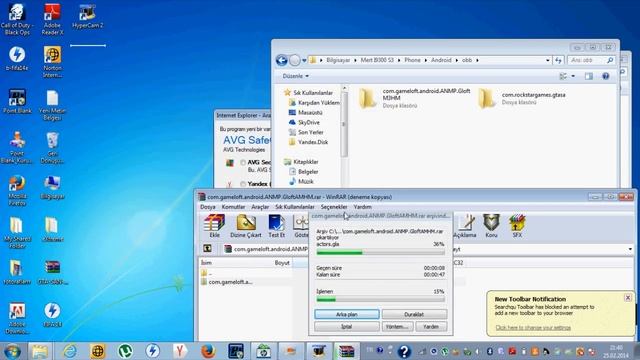Image resolution: width=640 pixels, height=360 pixels.
Task: Click WinRAR up-one-level folder icon
Action: pyautogui.click(x=207, y=249)
